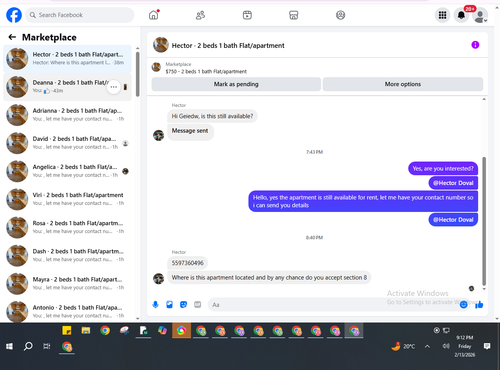Open the emoji picker in the message box
This screenshot has width=500, height=370.
point(463,304)
